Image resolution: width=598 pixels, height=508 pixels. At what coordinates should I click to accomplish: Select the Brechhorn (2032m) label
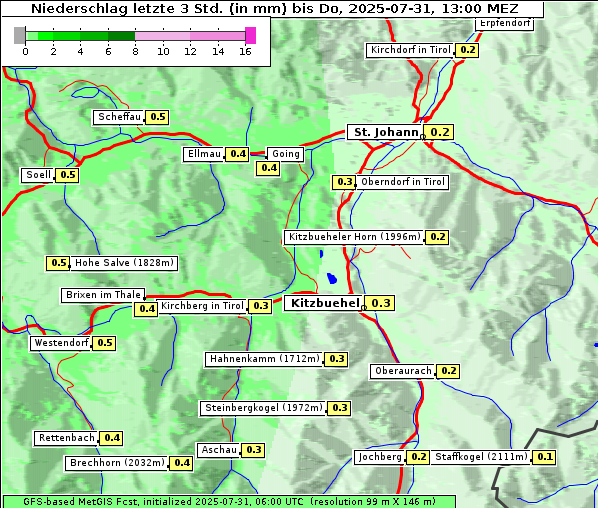[117, 463]
